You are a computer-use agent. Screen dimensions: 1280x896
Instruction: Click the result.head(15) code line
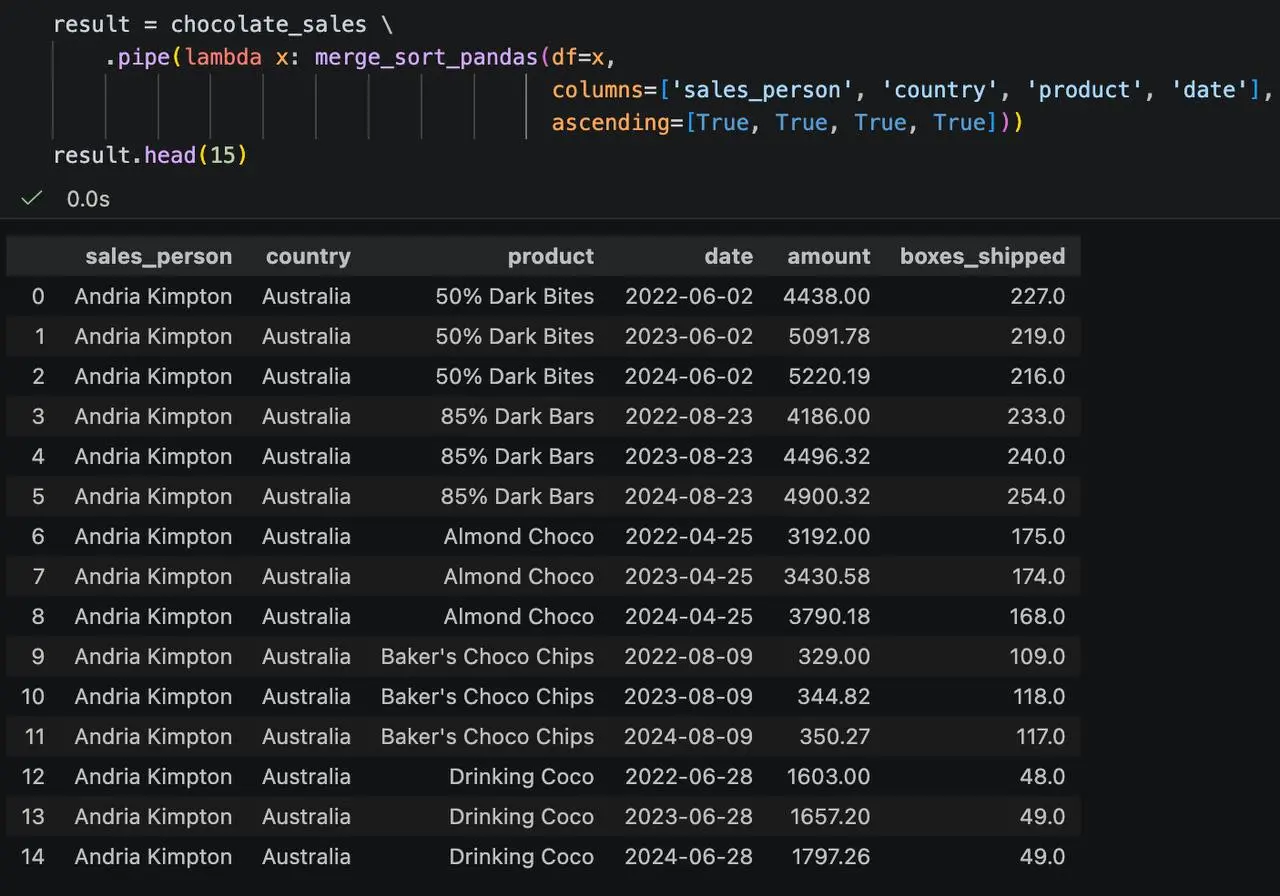tap(150, 156)
